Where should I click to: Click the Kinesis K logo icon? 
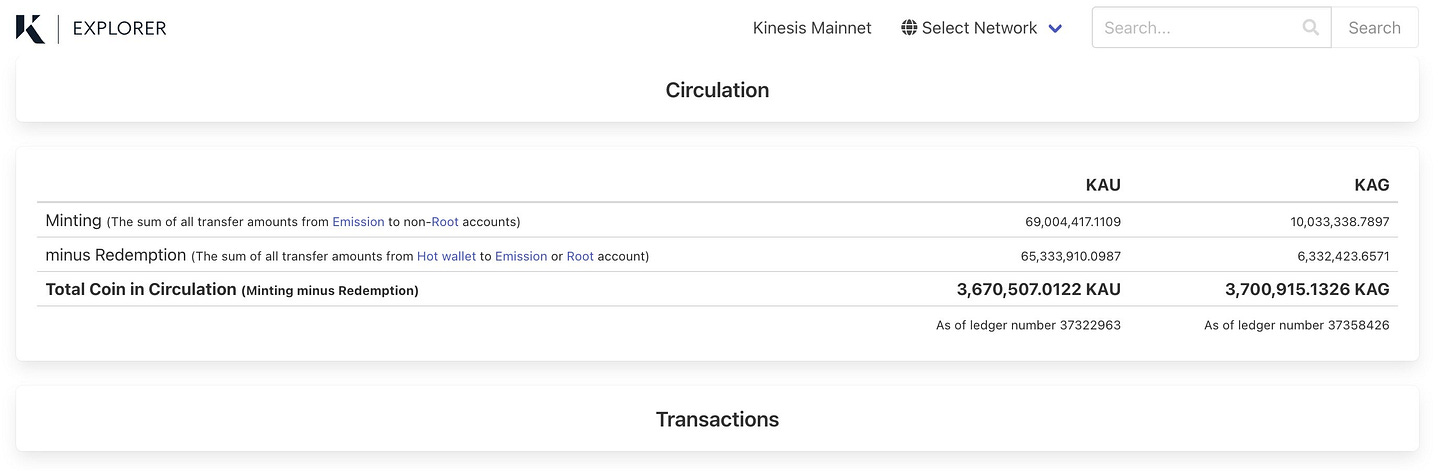pyautogui.click(x=30, y=28)
